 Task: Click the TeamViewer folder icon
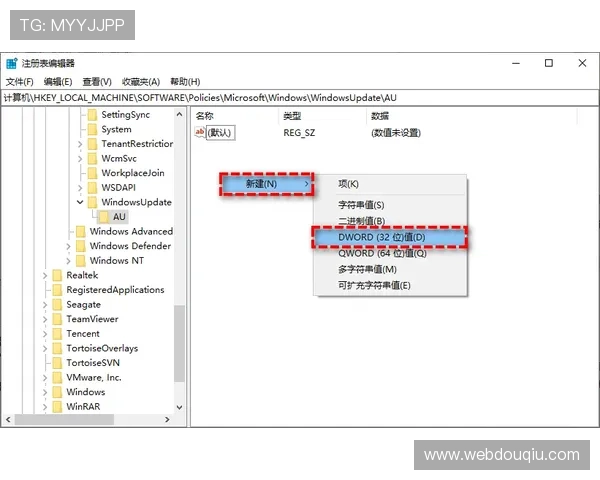coord(57,319)
